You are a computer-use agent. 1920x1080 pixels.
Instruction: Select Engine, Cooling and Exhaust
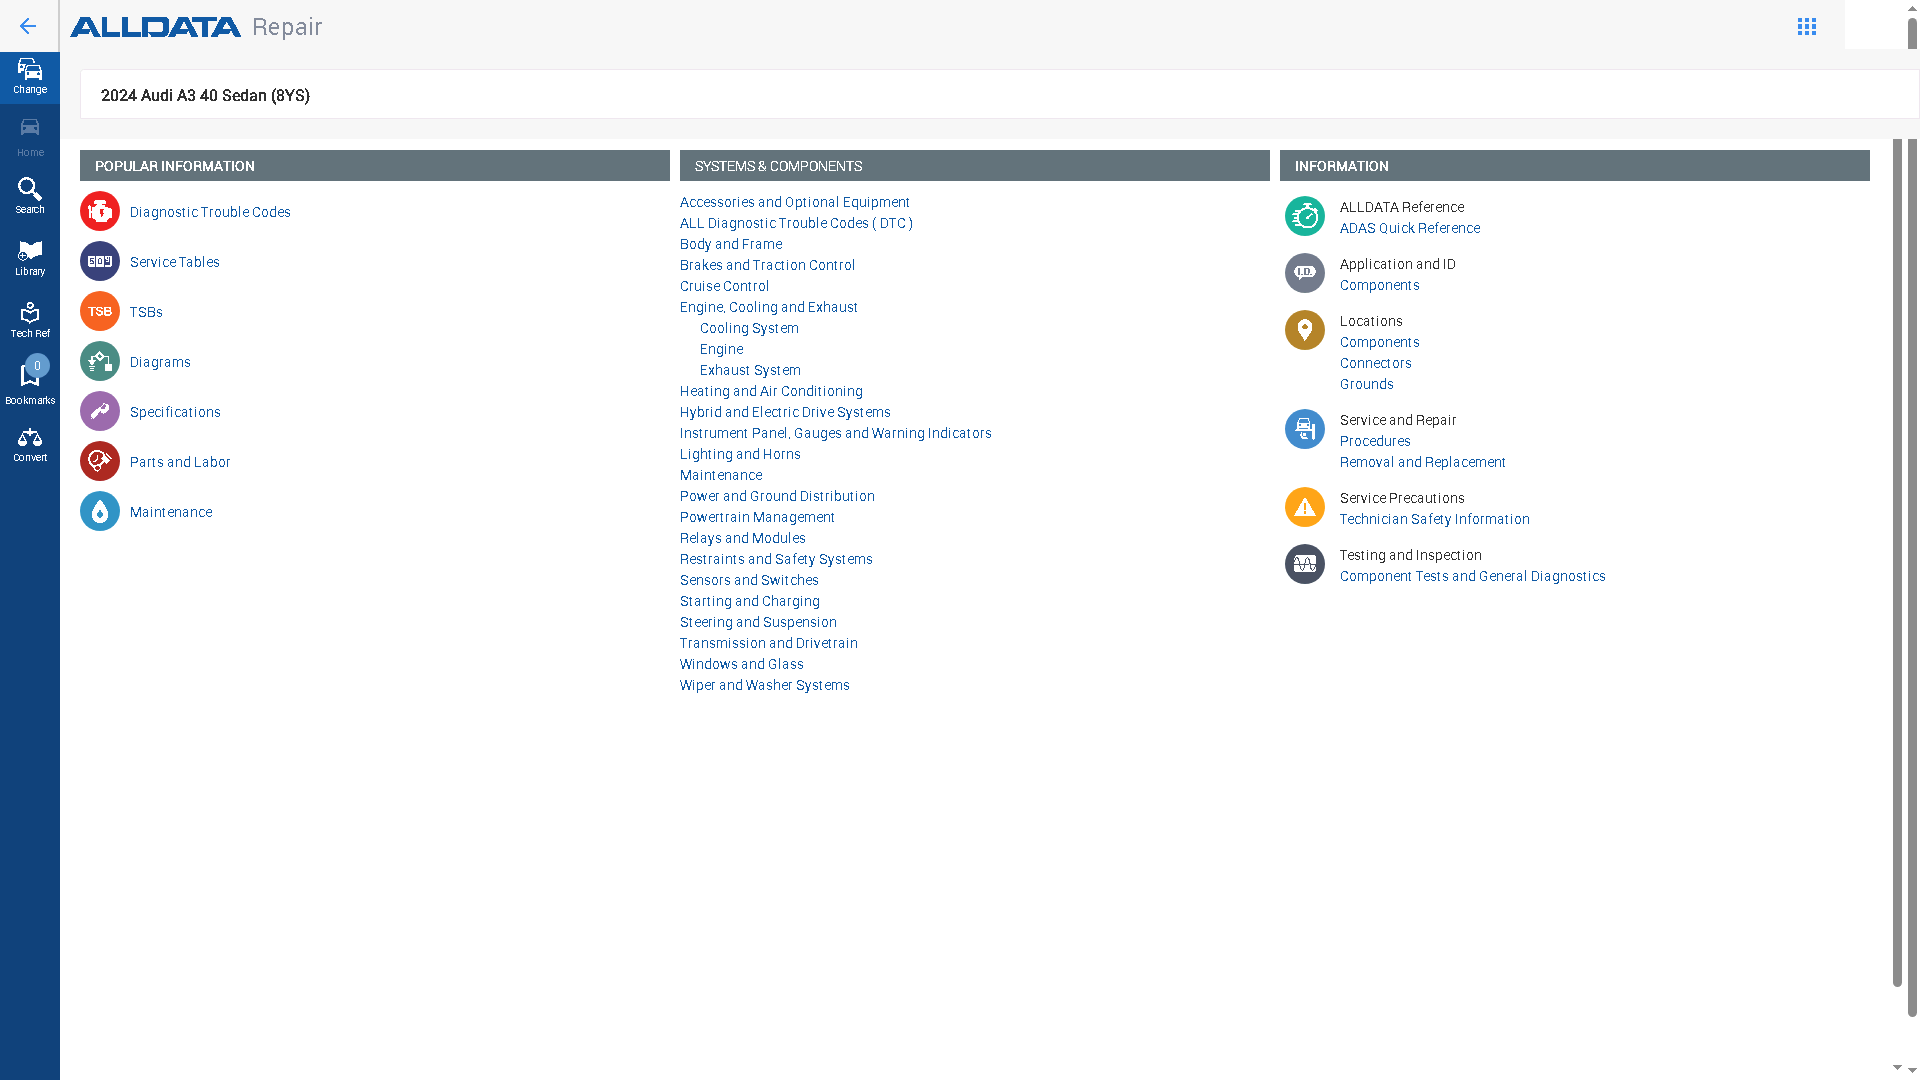click(x=768, y=307)
